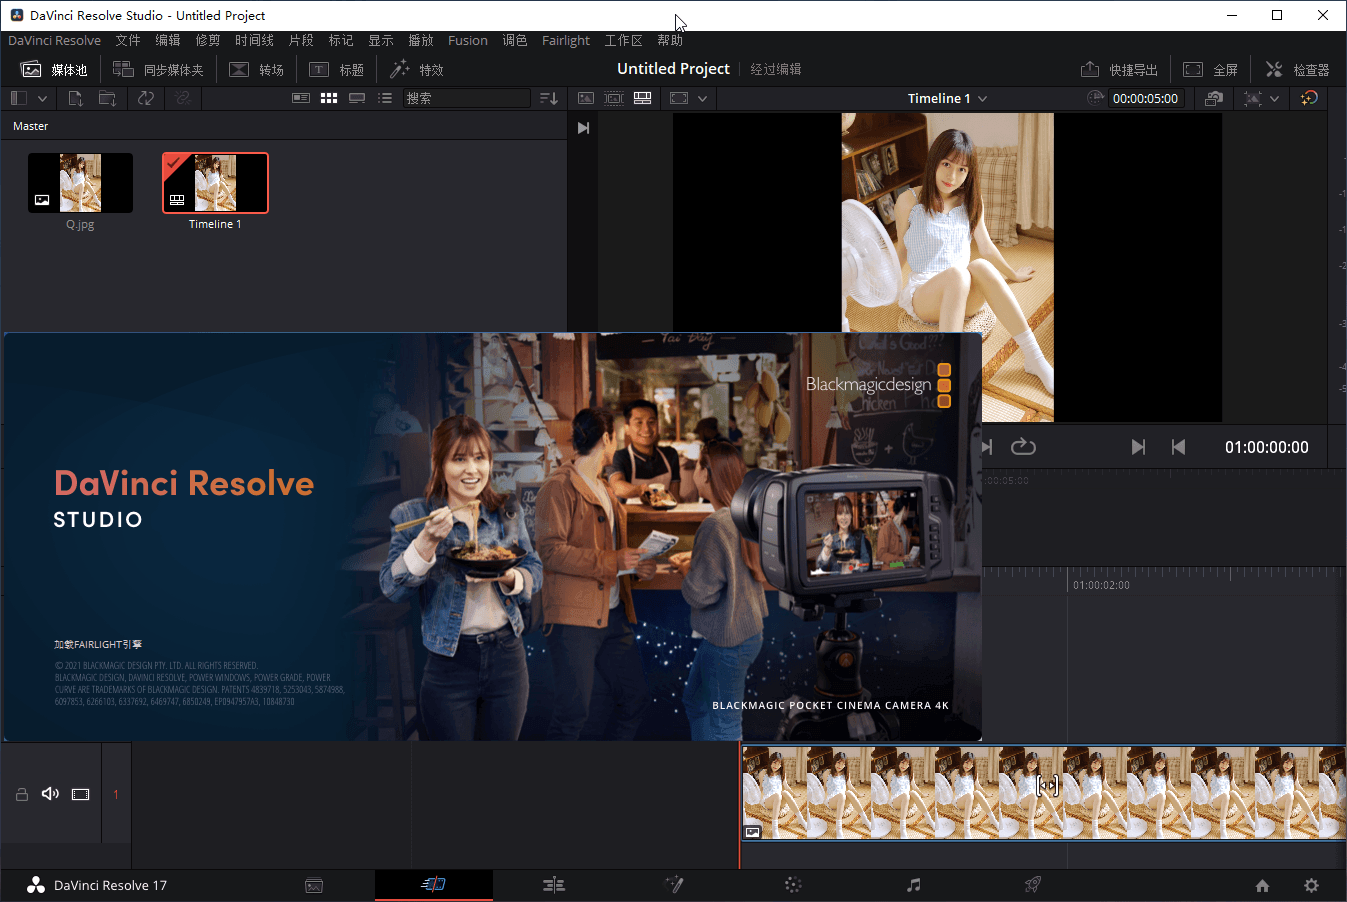Switch to the Edit page

[554, 885]
